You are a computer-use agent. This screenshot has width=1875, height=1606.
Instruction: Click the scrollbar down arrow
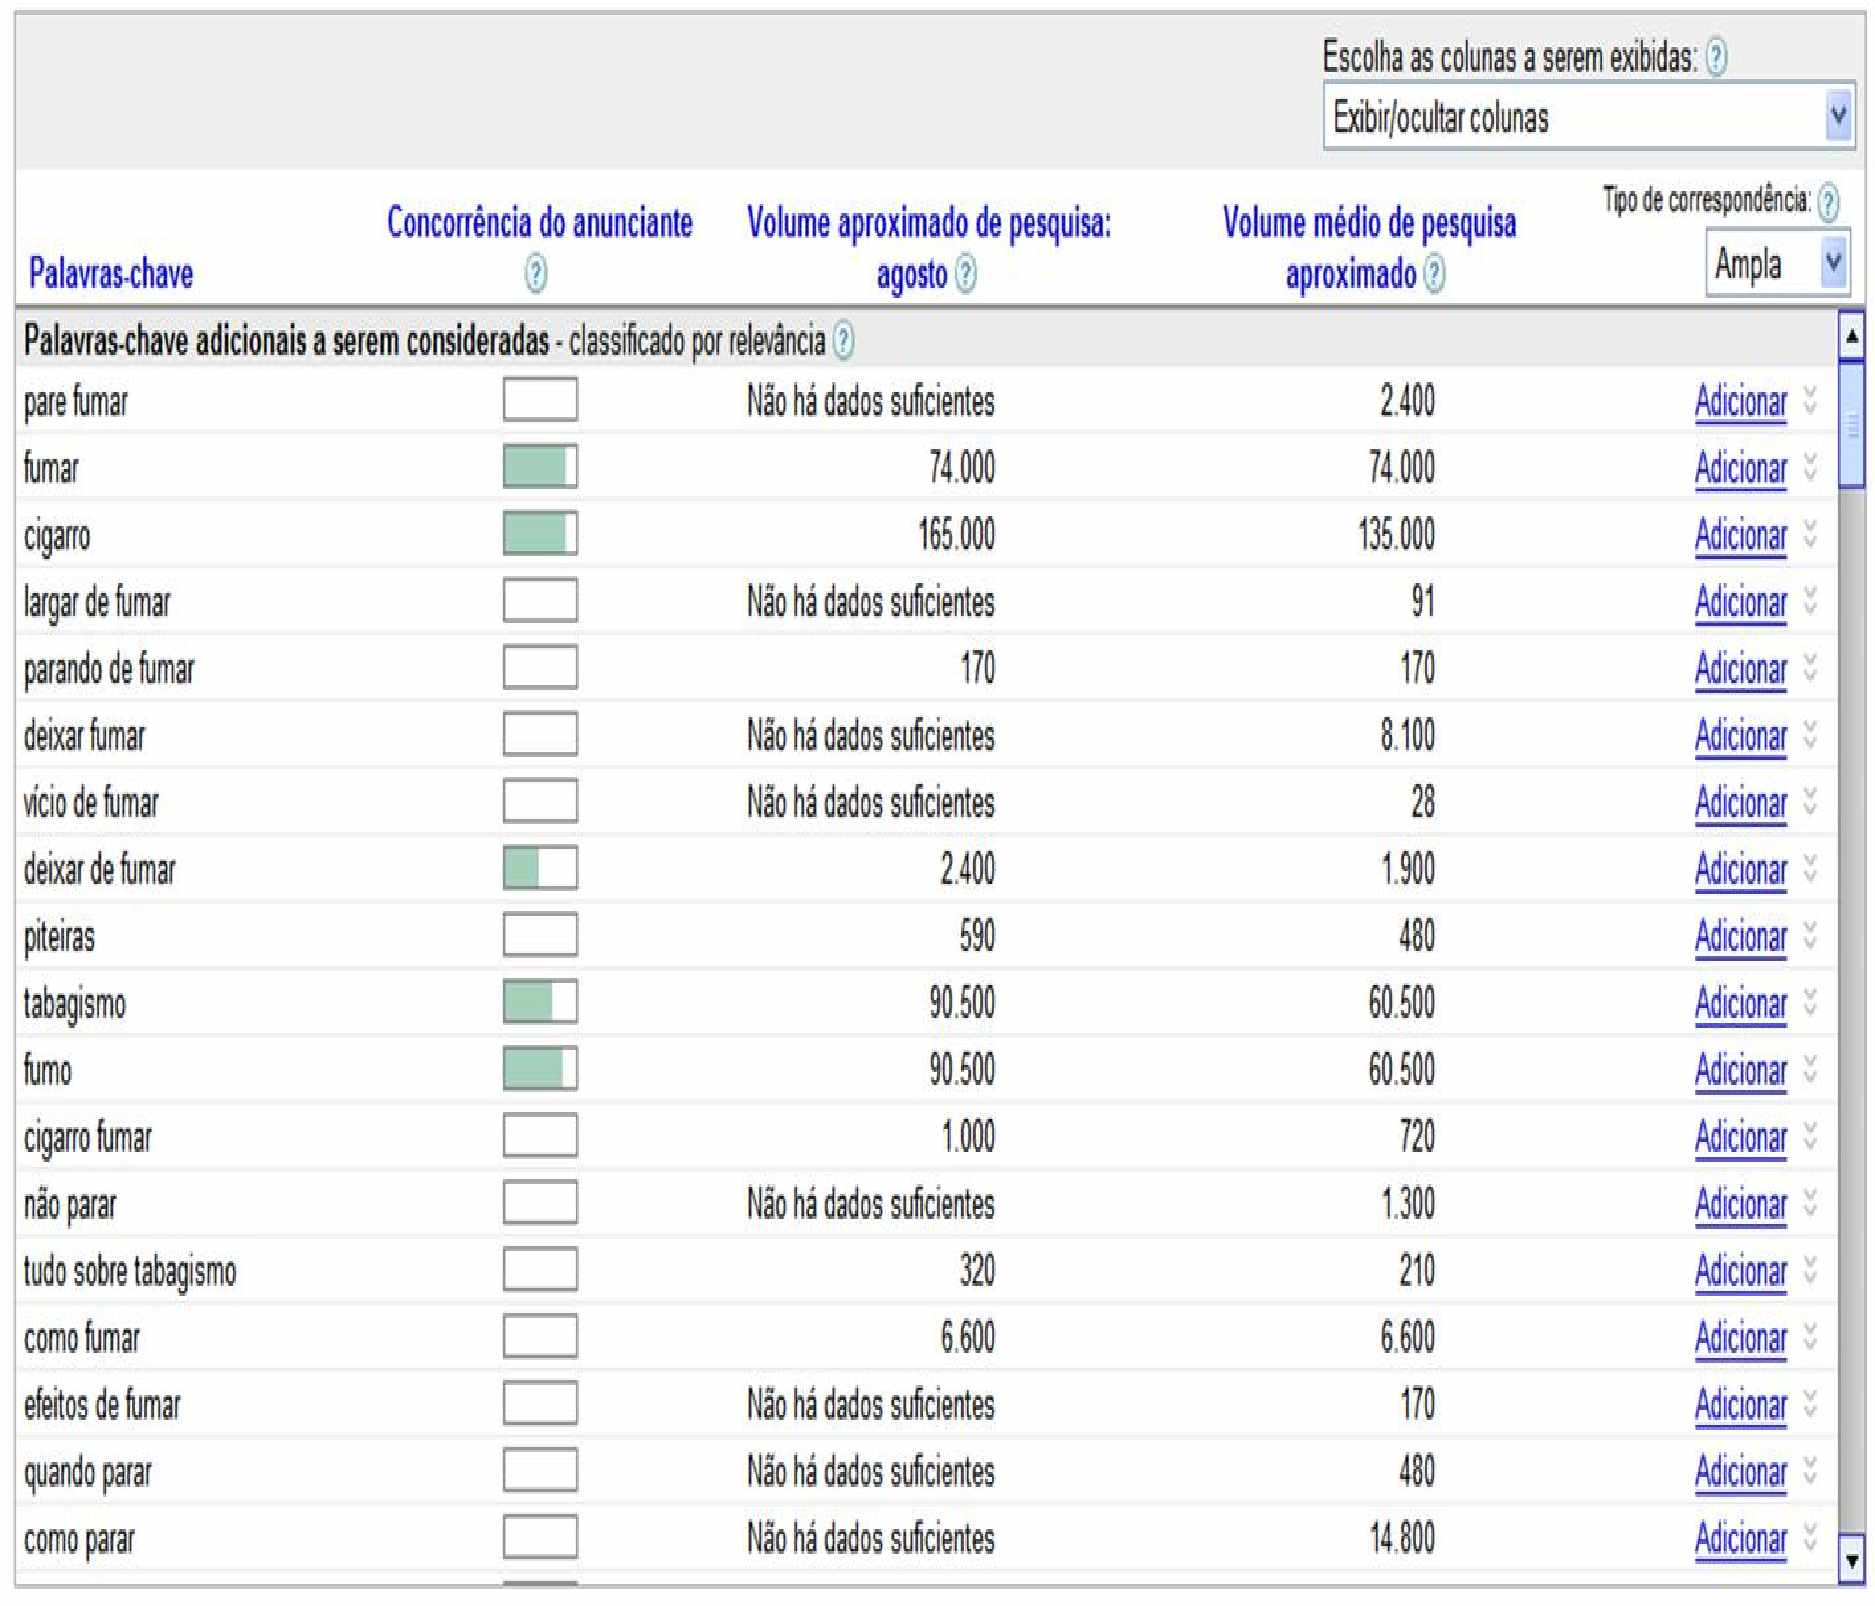(x=1851, y=1559)
